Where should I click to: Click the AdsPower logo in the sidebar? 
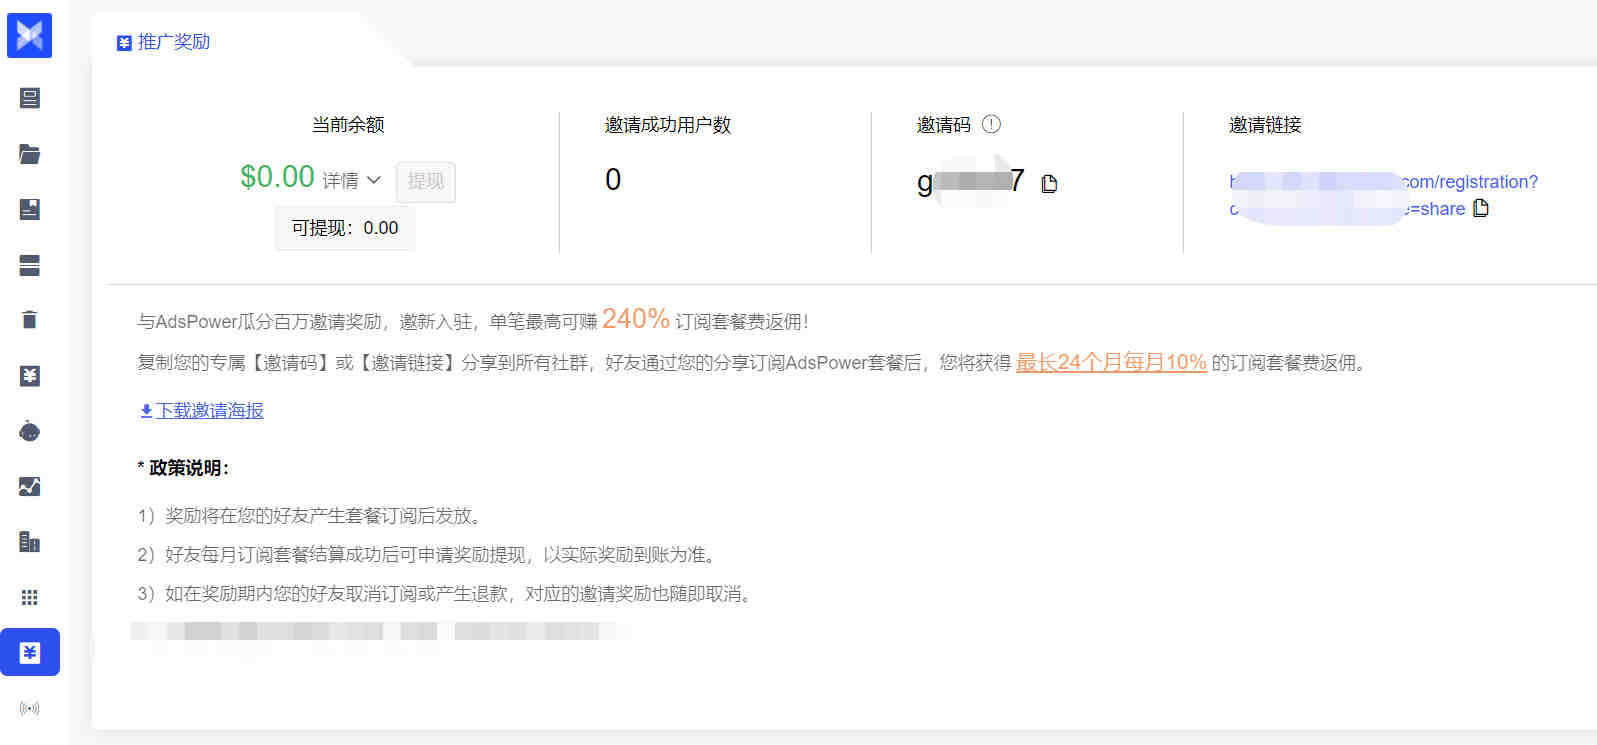[x=29, y=35]
